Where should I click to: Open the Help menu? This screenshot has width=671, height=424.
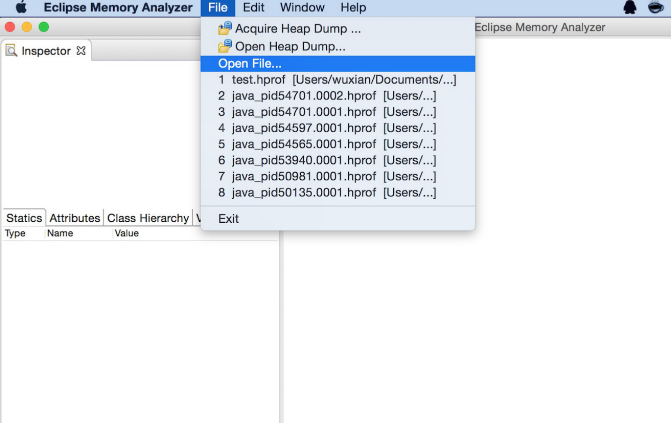click(353, 8)
